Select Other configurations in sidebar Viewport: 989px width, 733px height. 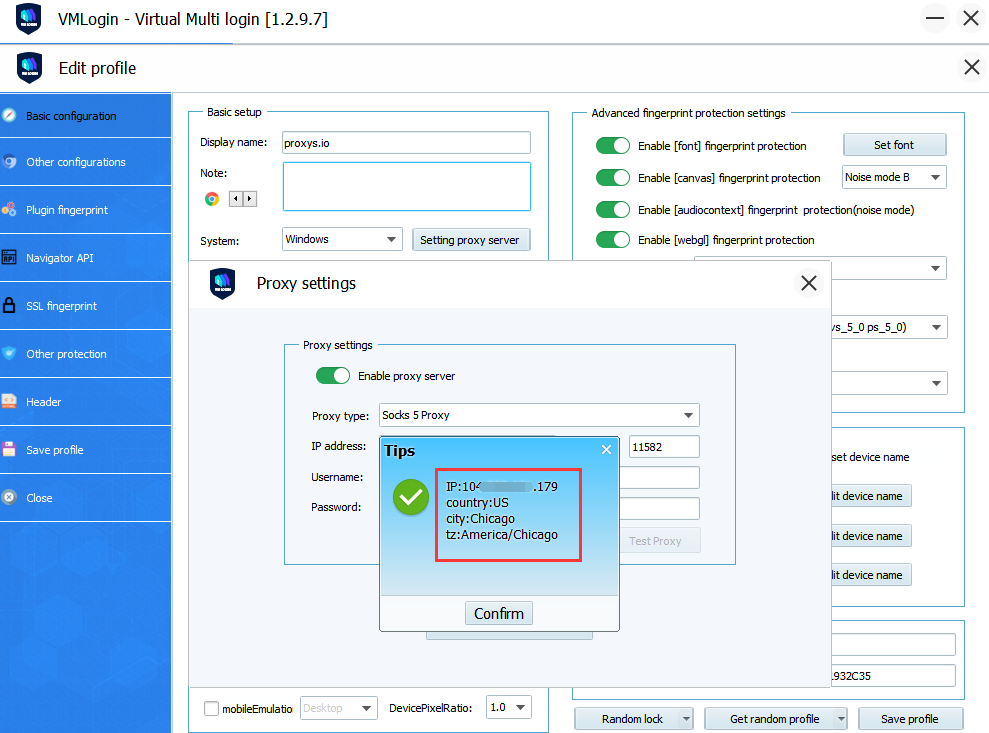(x=76, y=162)
